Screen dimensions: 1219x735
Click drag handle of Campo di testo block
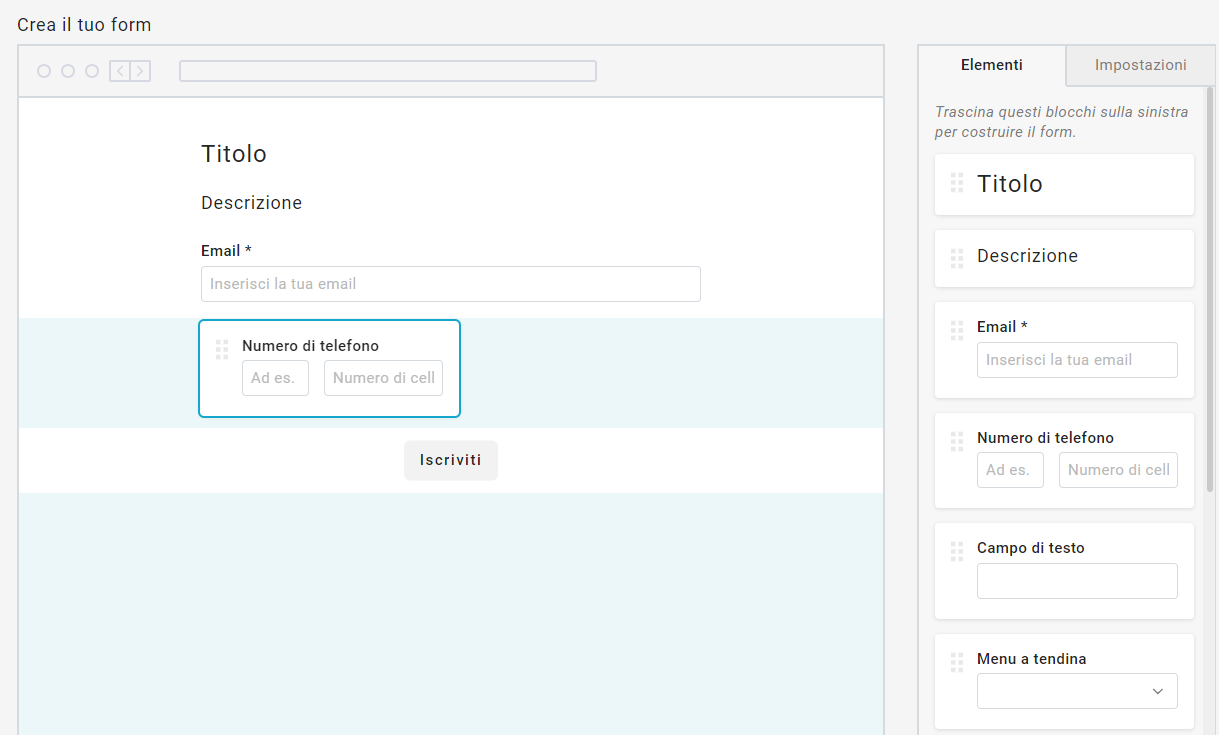coord(957,551)
